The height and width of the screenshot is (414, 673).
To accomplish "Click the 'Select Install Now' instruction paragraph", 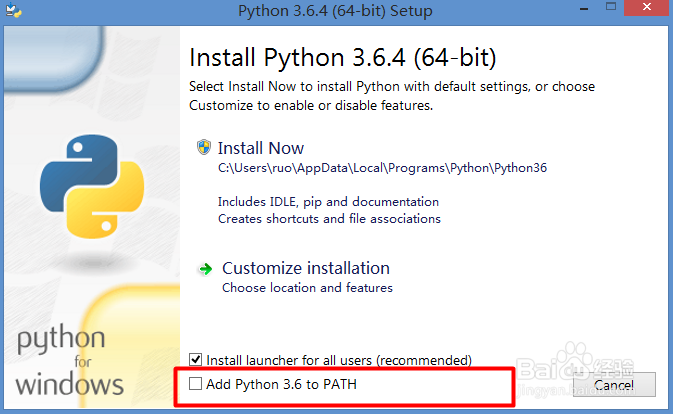I will [x=392, y=96].
